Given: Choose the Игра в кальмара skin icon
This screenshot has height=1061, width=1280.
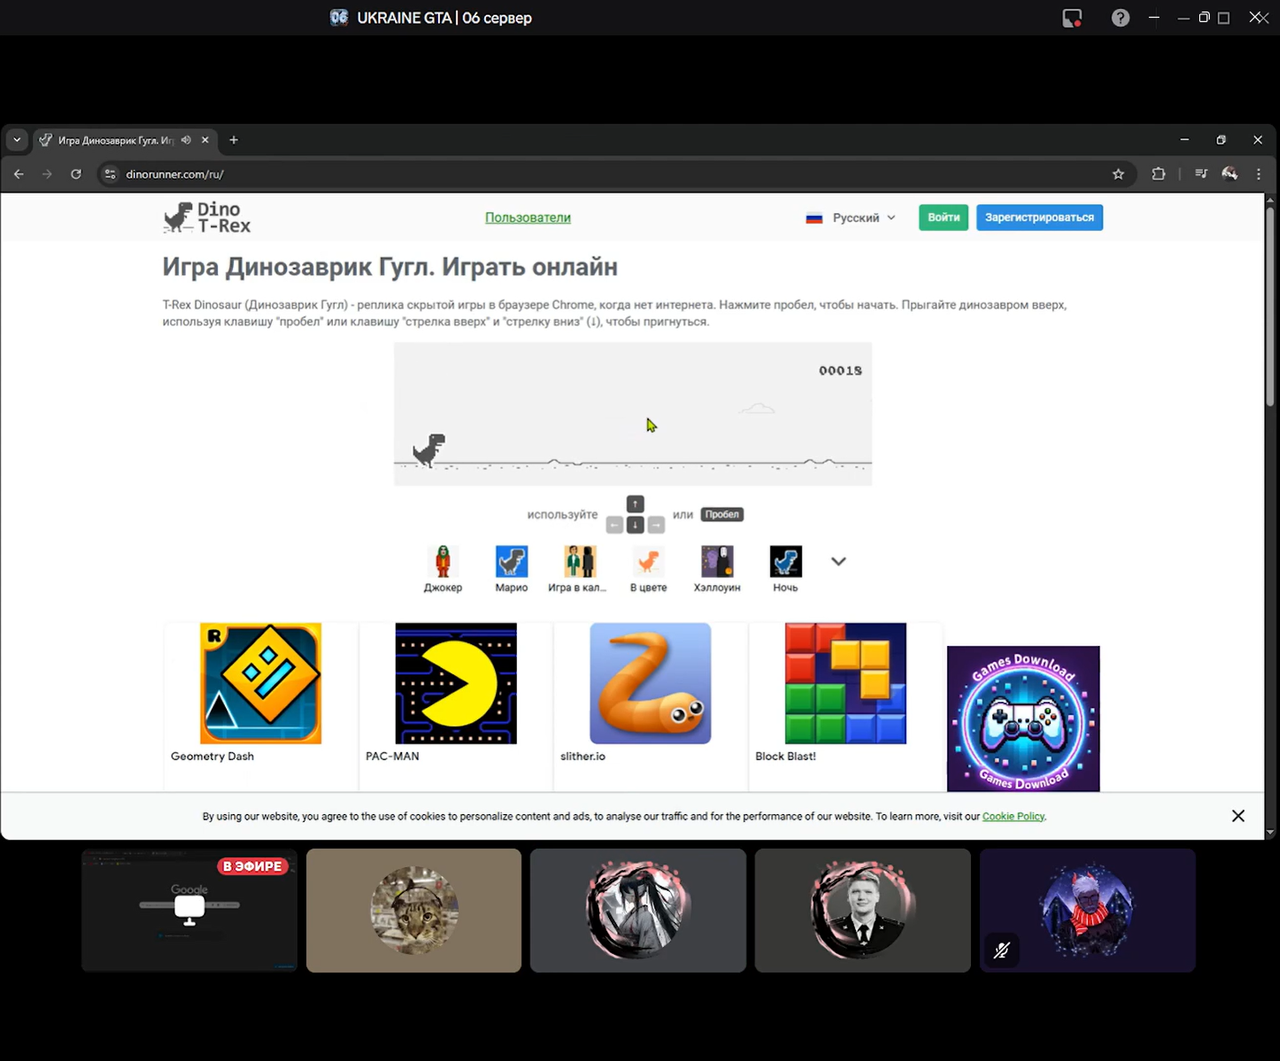Looking at the screenshot, I should click(x=580, y=562).
